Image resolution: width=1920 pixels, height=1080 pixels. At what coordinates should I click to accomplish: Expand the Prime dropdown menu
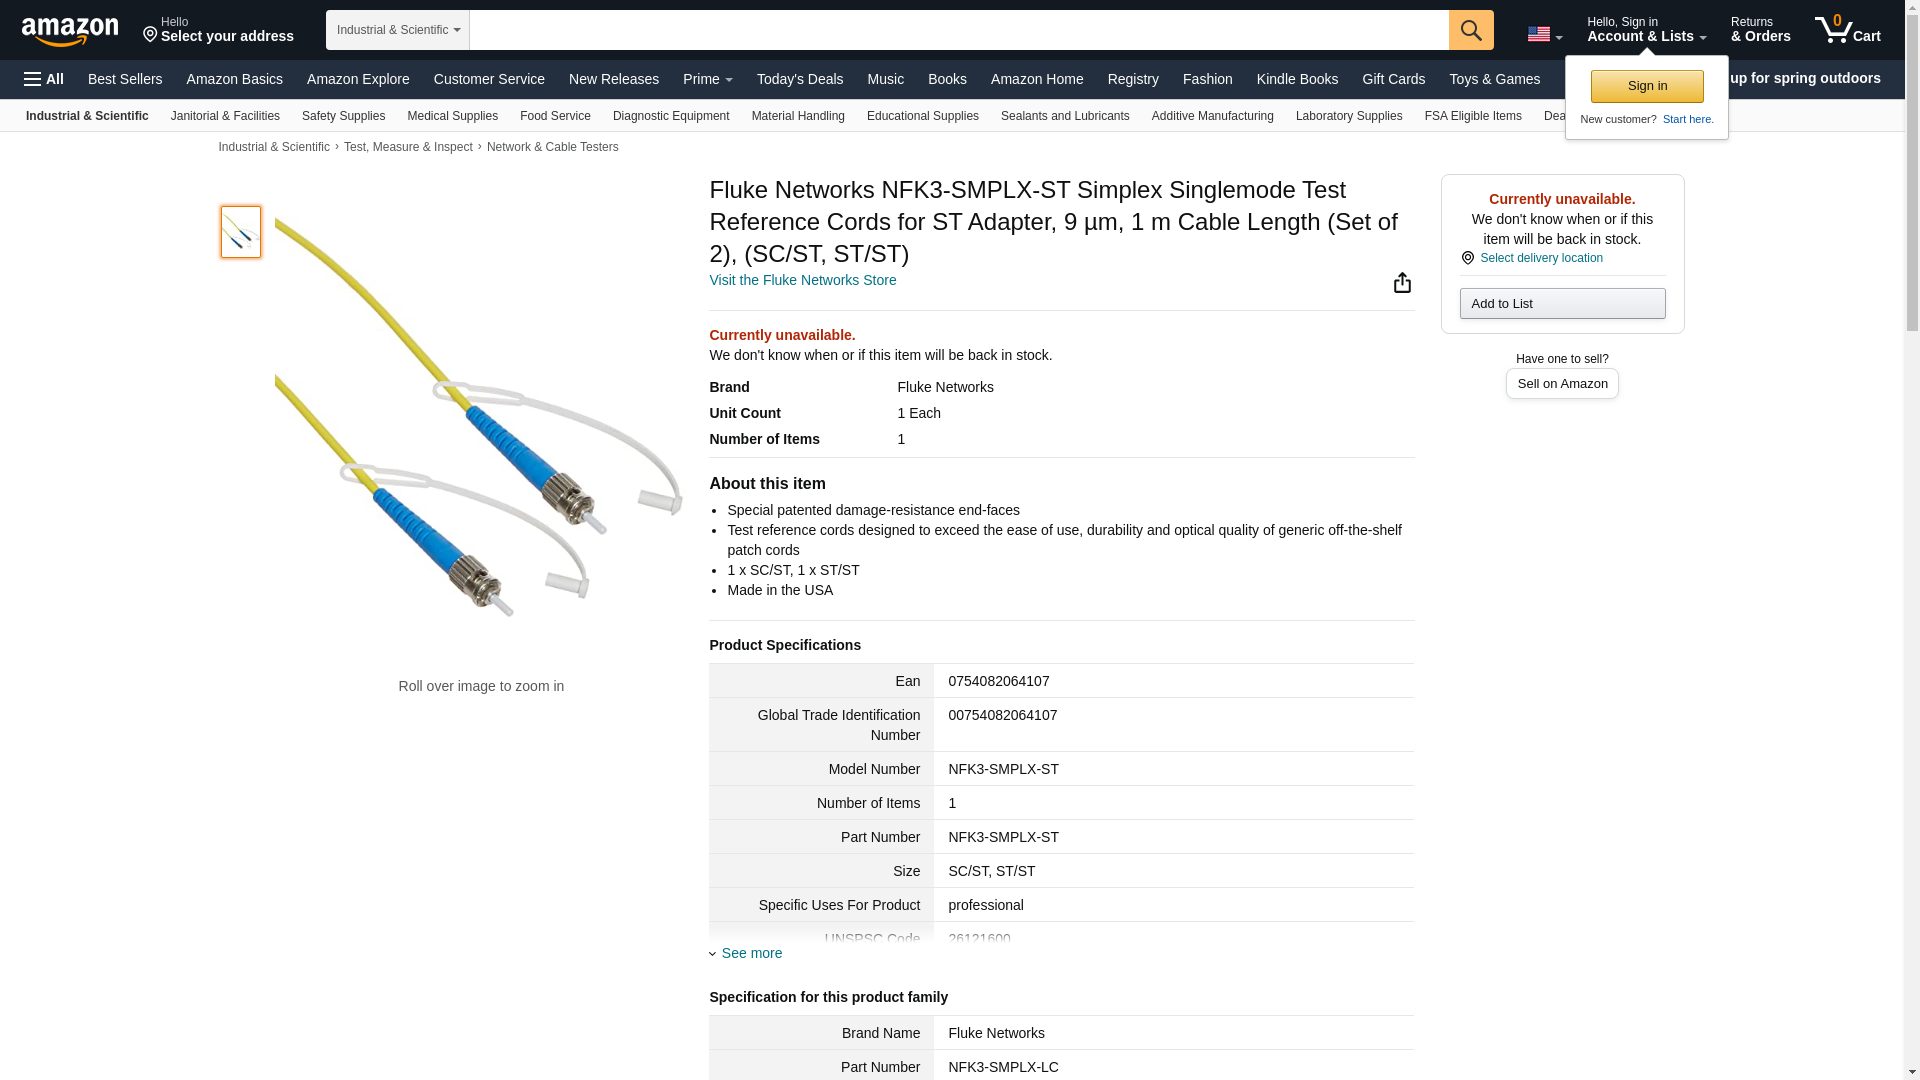(x=707, y=79)
